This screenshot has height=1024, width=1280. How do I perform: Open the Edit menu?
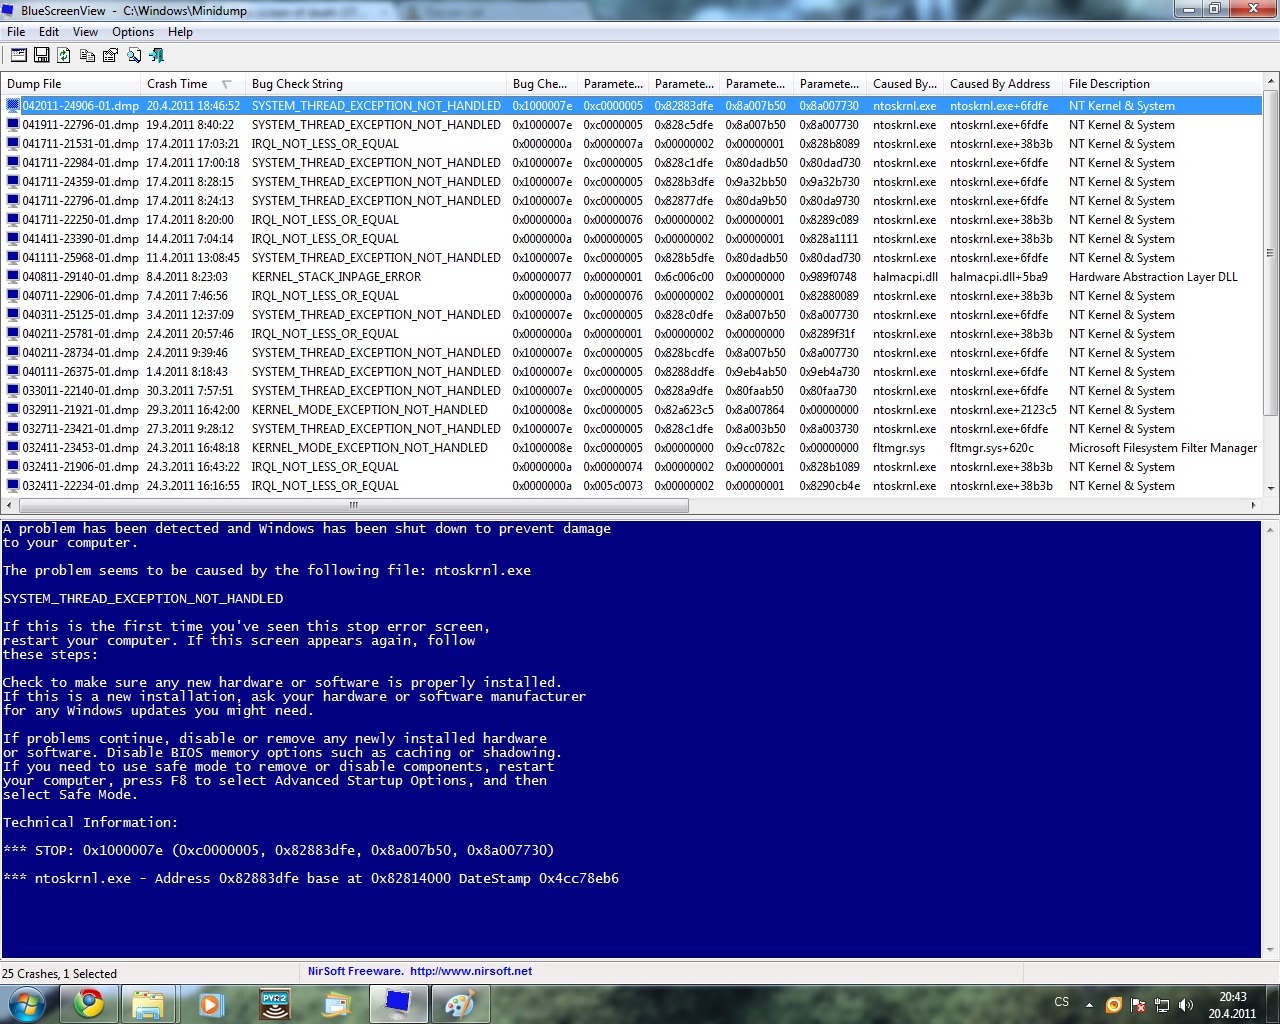(x=49, y=32)
